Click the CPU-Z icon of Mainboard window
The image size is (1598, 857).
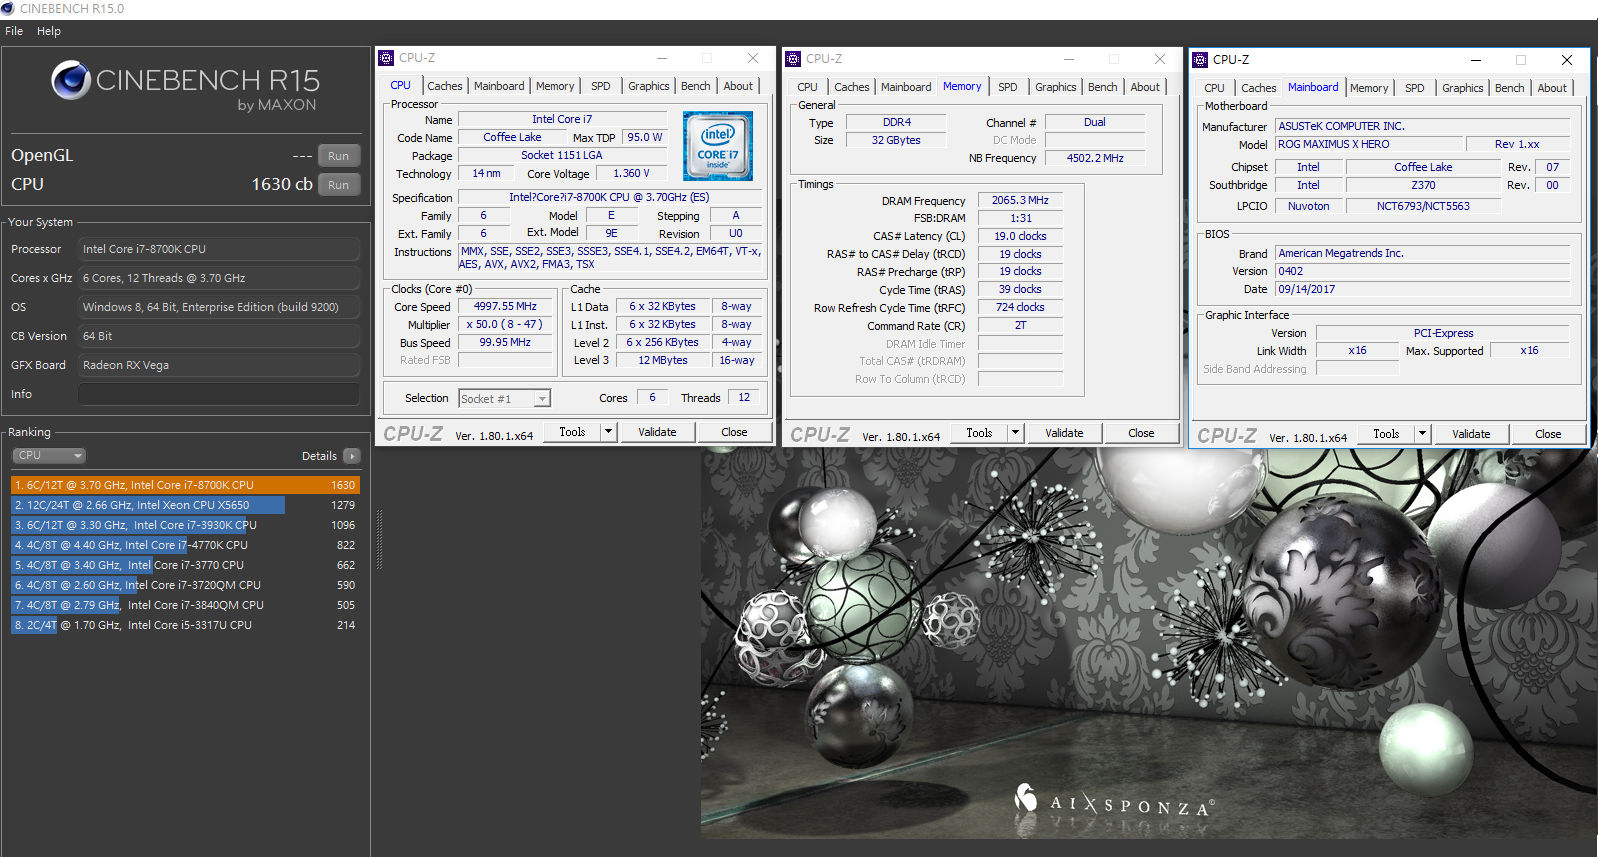click(x=1200, y=60)
